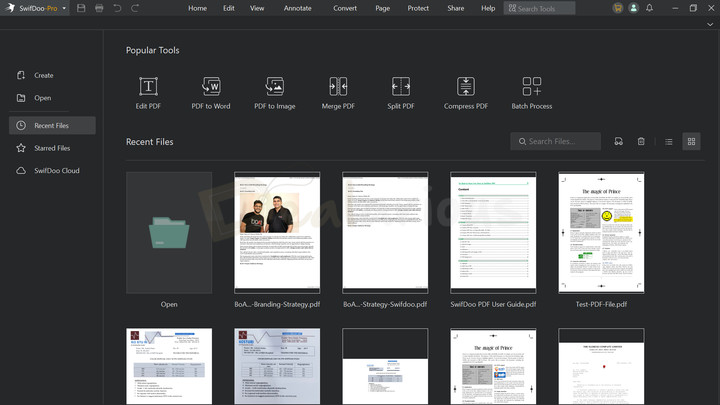The height and width of the screenshot is (405, 720).
Task: Click the Save icon in title bar
Action: (x=81, y=8)
